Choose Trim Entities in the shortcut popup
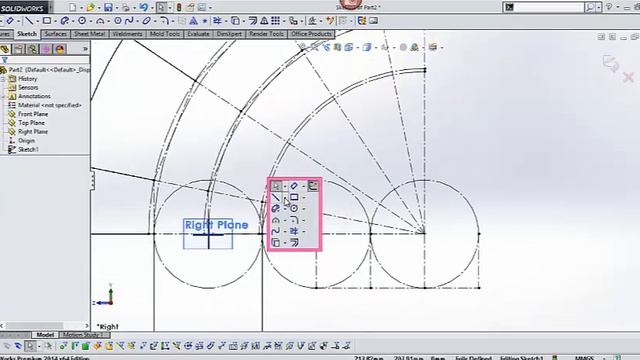 coord(294,231)
